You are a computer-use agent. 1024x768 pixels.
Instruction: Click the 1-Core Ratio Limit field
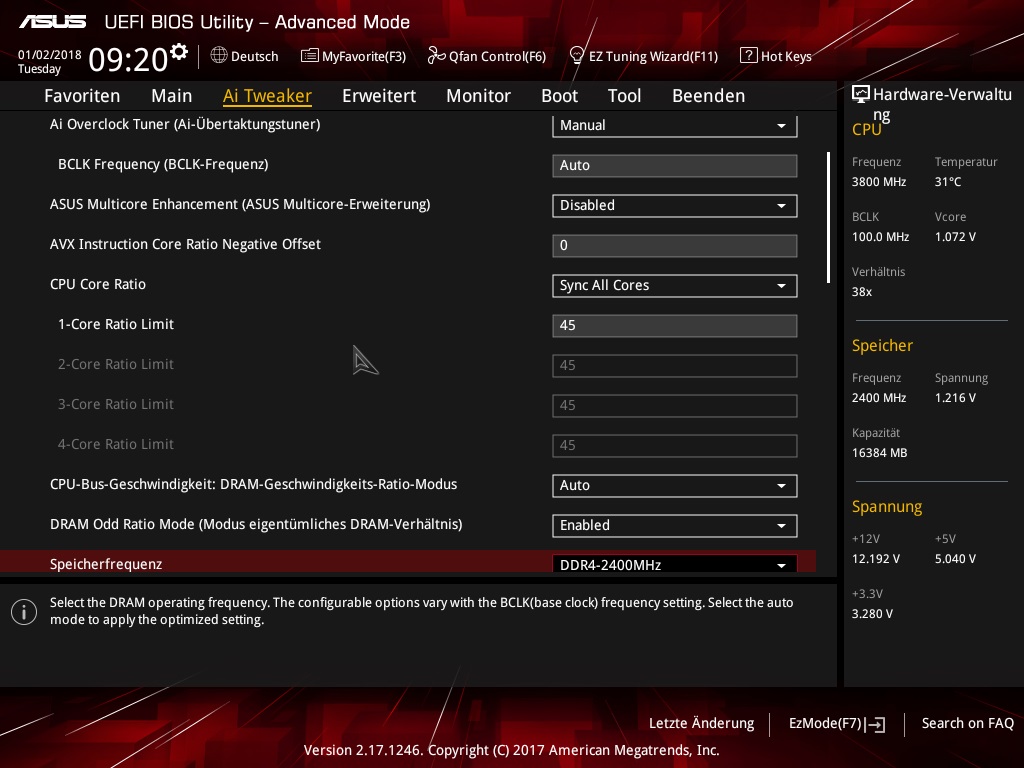(675, 326)
